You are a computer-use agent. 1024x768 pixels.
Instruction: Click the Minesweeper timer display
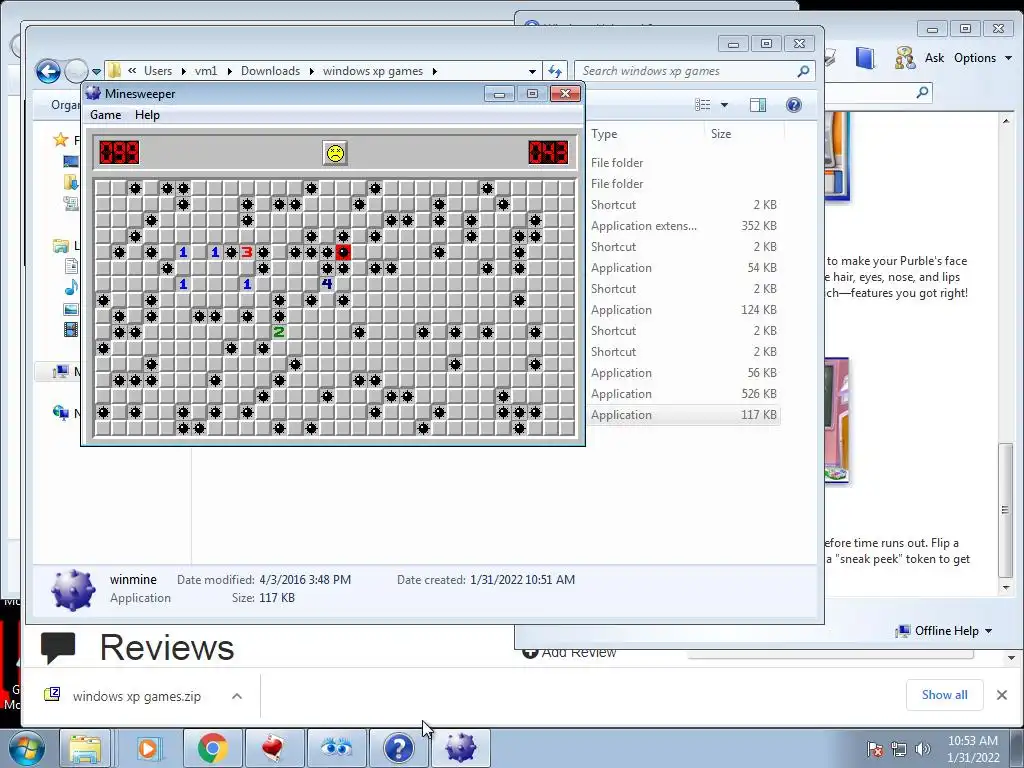(x=548, y=153)
